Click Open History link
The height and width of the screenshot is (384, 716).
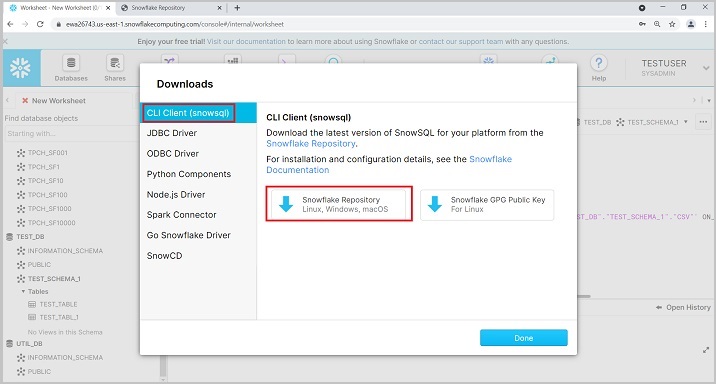click(683, 307)
